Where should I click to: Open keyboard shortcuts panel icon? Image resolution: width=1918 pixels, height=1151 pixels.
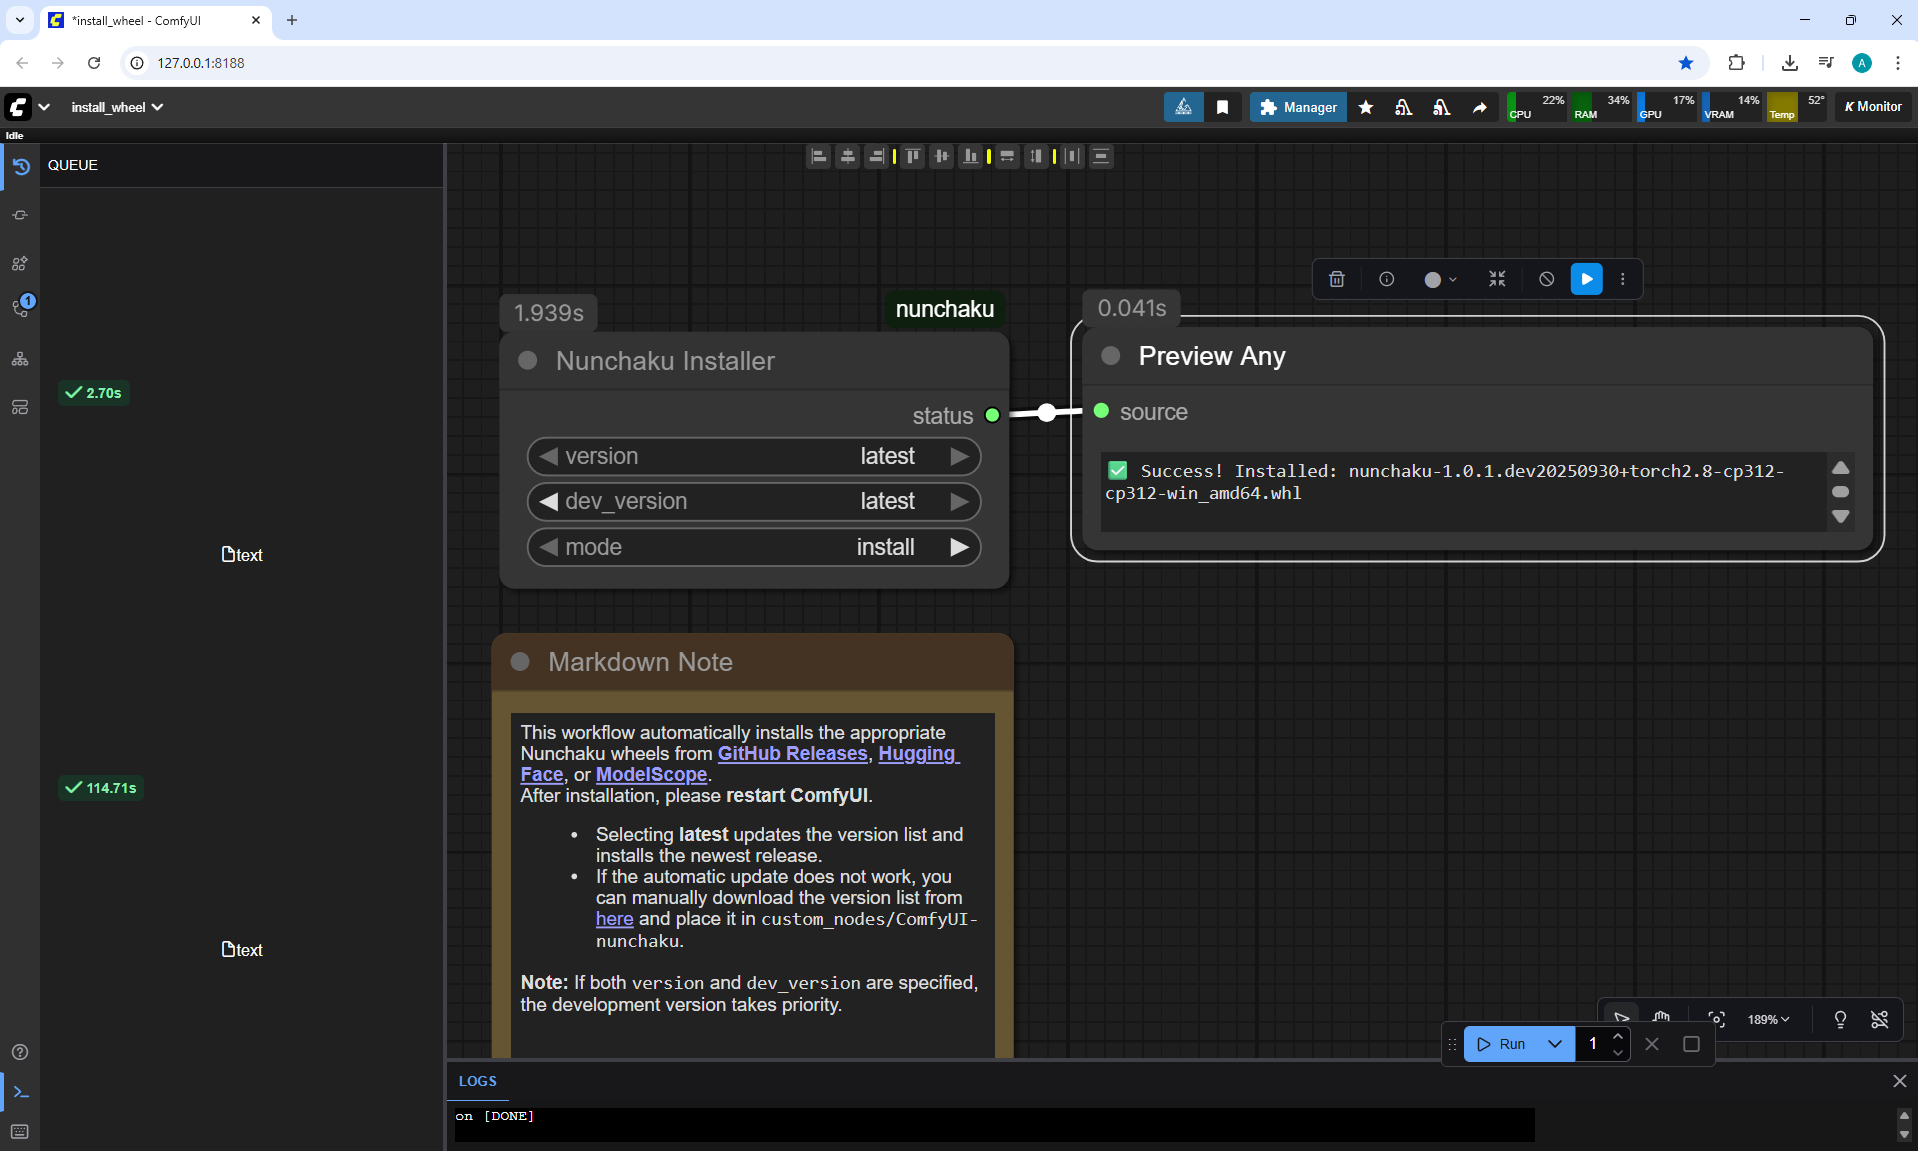point(20,1132)
